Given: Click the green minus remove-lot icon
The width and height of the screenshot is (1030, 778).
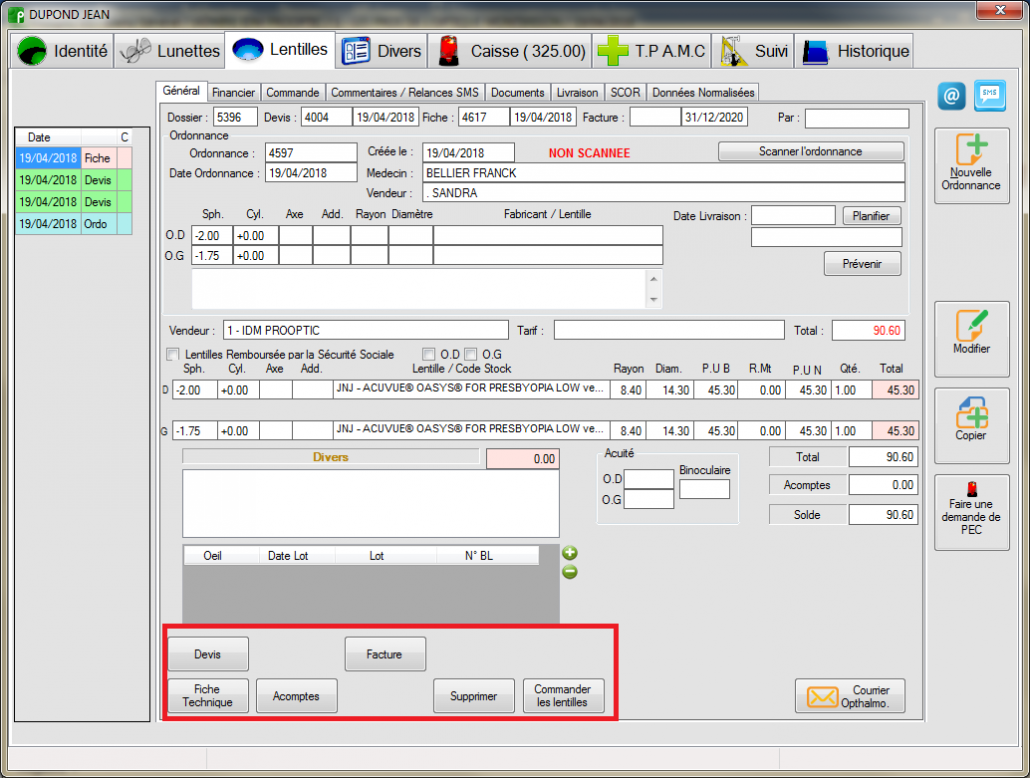Looking at the screenshot, I should coord(570,572).
